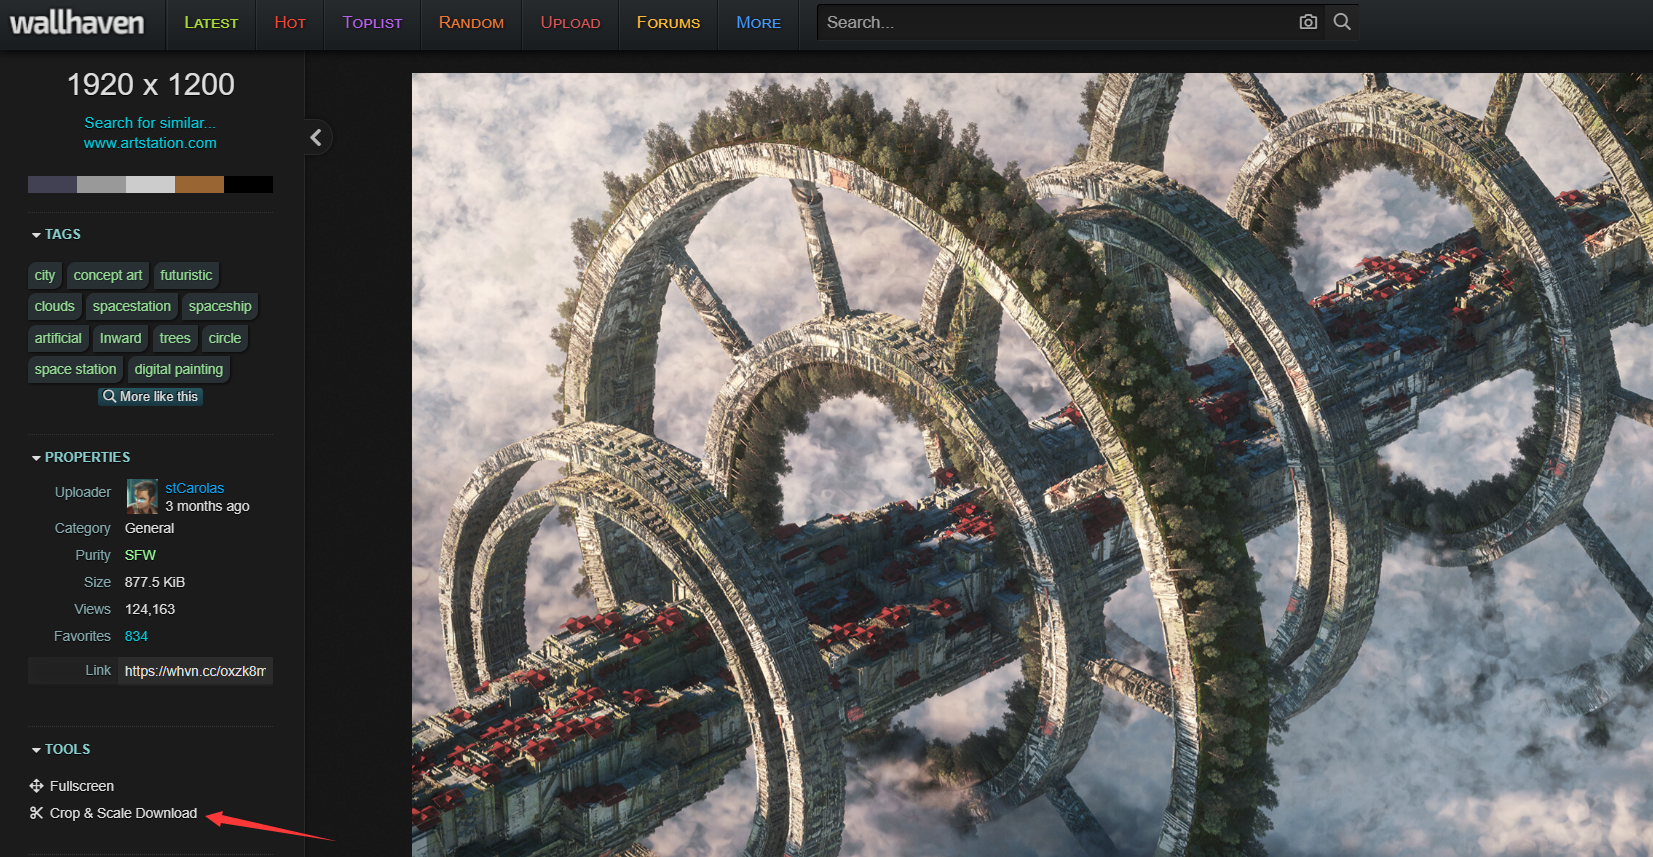Open the Latest menu item
Screen dimensions: 1653x857
(x=211, y=23)
